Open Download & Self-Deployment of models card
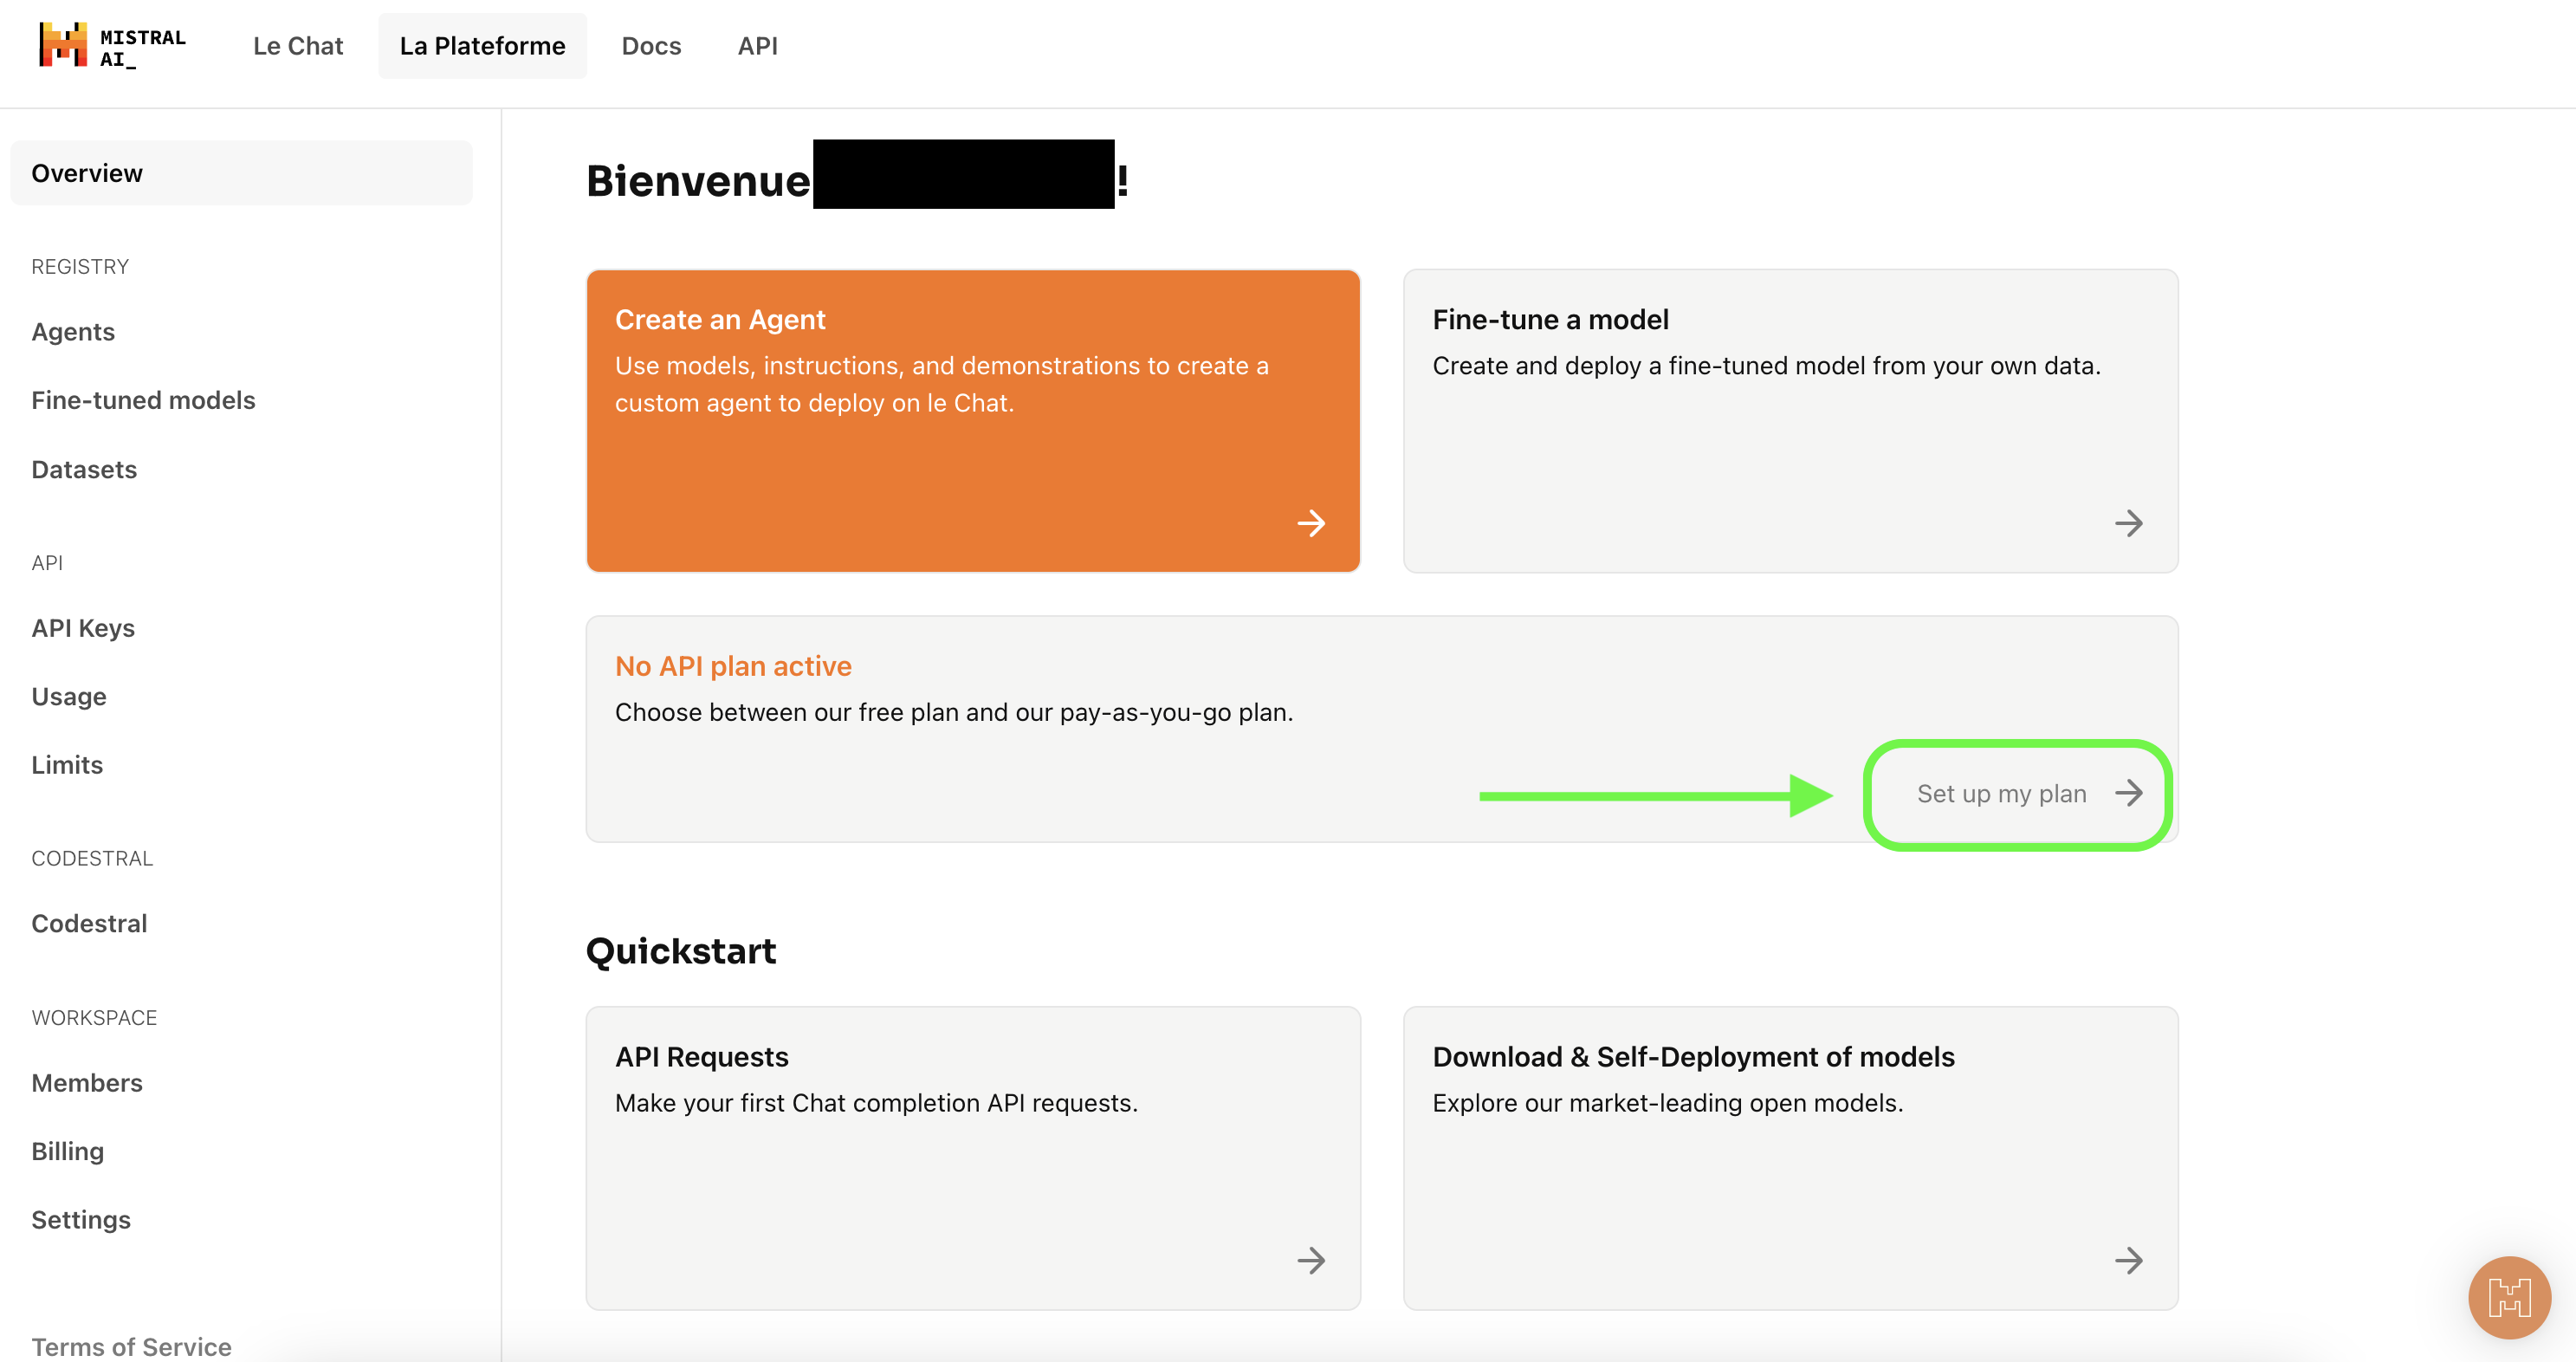 click(x=1790, y=1158)
